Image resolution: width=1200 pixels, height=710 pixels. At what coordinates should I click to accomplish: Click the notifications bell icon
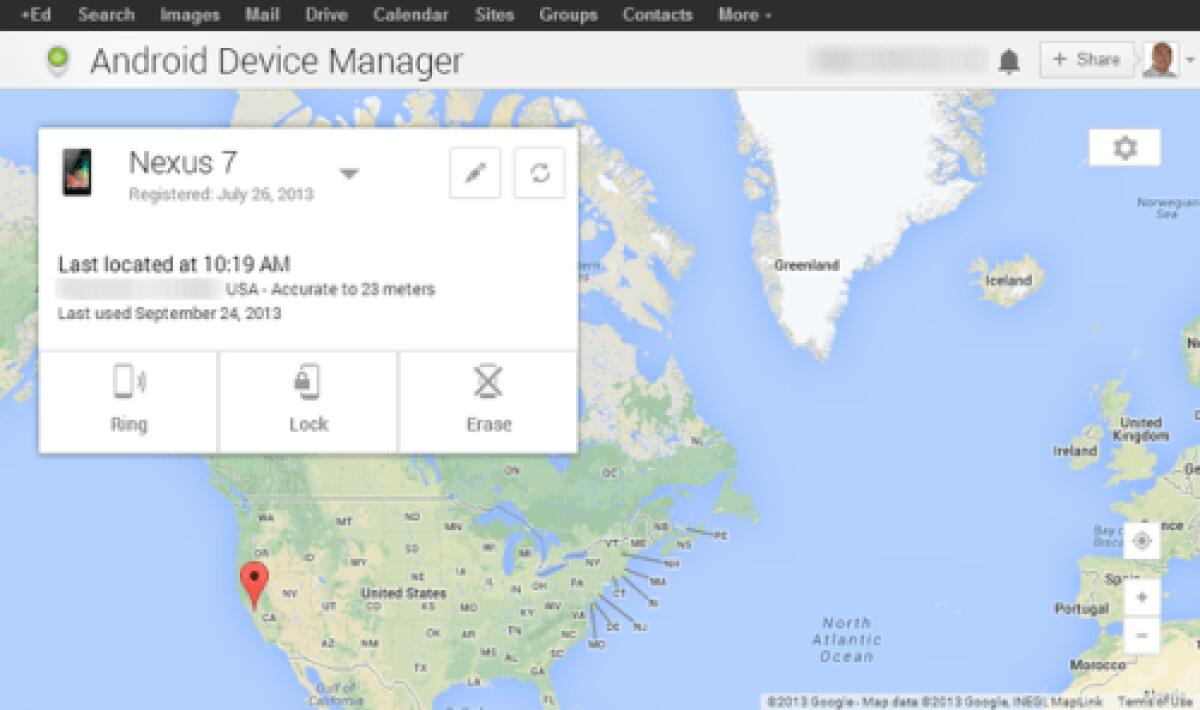(x=1009, y=62)
